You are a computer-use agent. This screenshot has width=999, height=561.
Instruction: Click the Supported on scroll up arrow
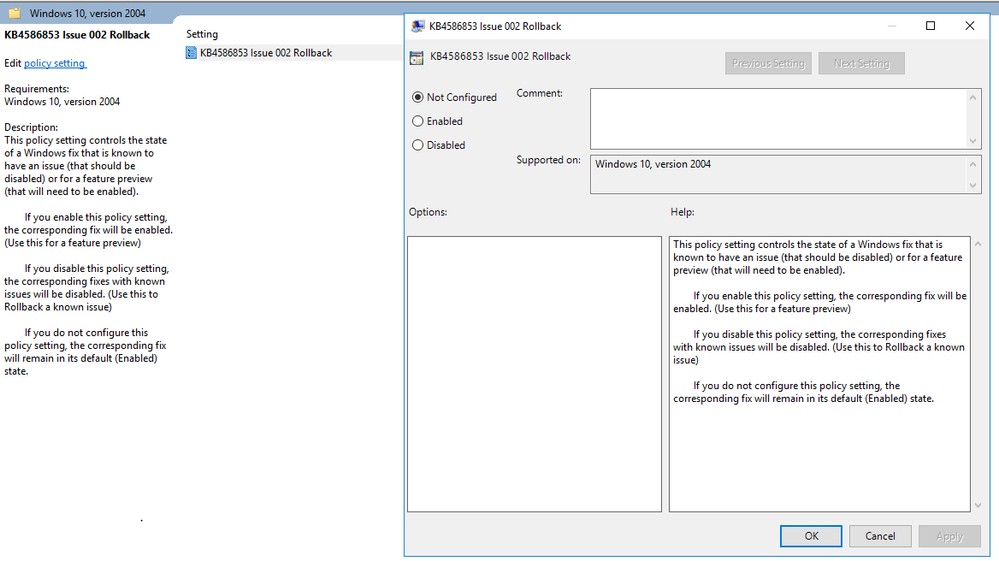pos(973,164)
